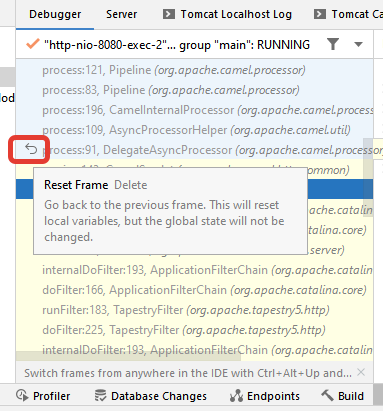
Task: Select frame runFilter:183, TapestryFilter
Action: [194, 310]
